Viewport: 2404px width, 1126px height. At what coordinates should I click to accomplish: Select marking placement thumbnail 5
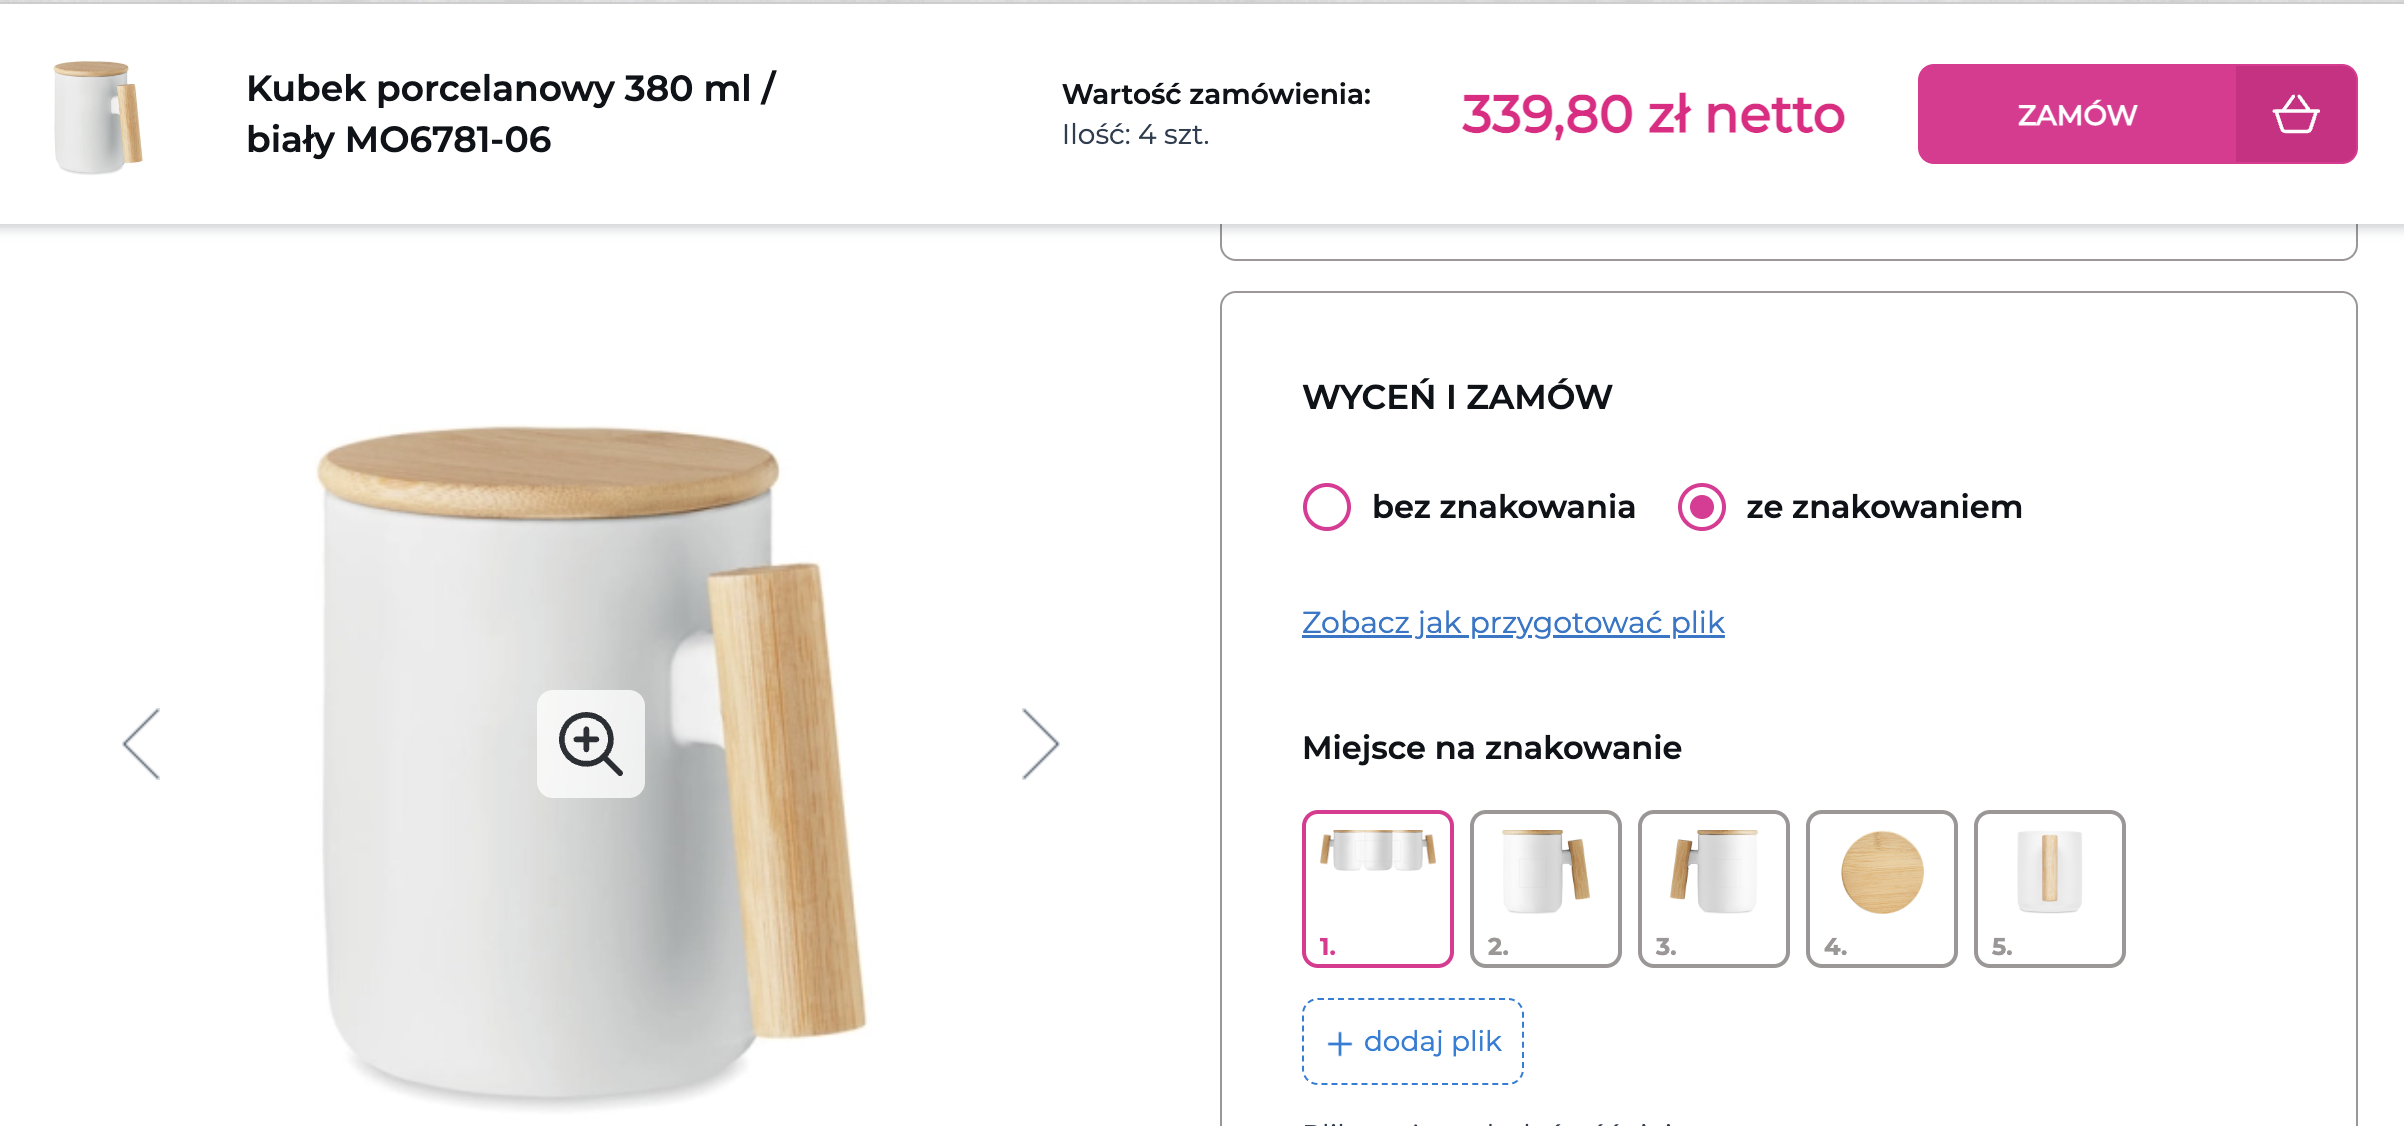2049,888
